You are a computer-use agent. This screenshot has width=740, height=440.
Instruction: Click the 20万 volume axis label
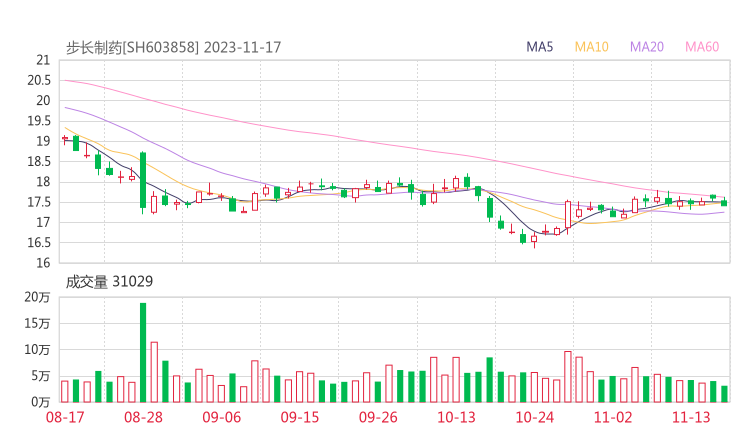tap(37, 297)
